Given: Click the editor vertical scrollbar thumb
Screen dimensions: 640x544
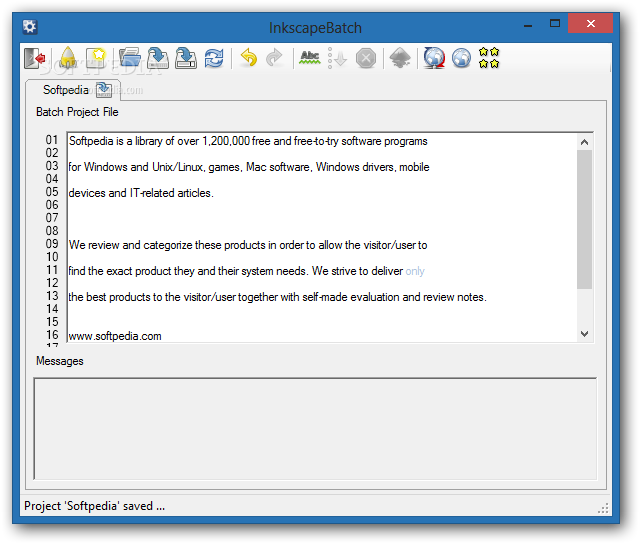Looking at the screenshot, I should [x=584, y=220].
